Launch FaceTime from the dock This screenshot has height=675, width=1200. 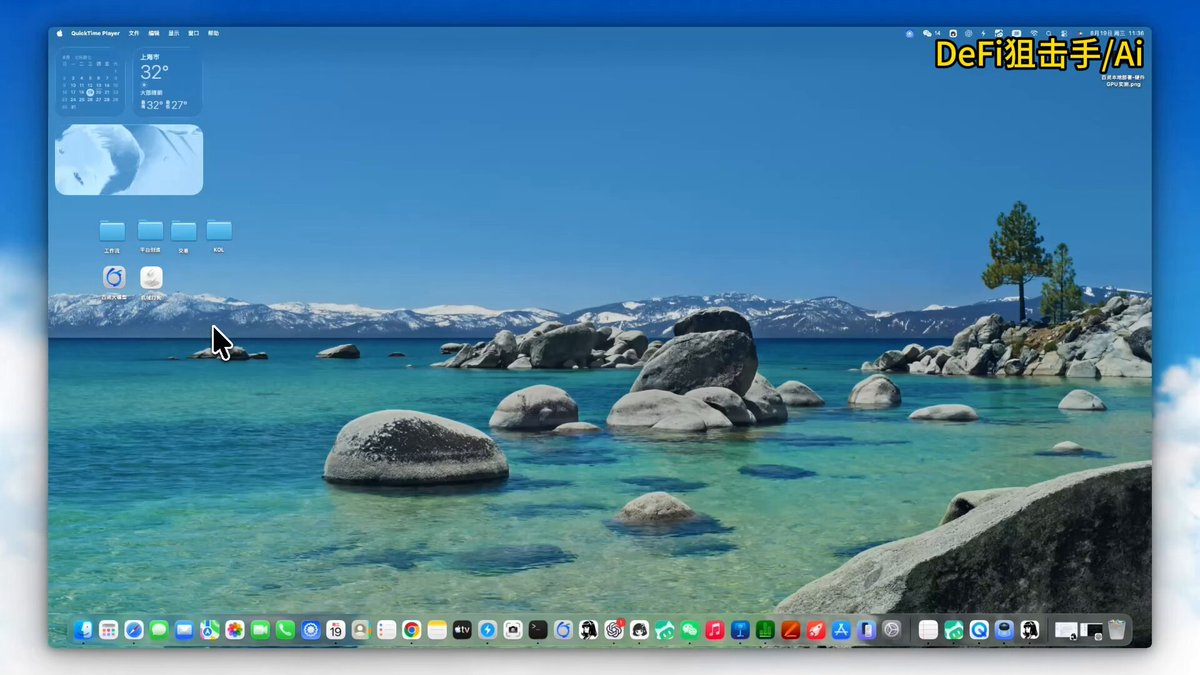coord(260,630)
